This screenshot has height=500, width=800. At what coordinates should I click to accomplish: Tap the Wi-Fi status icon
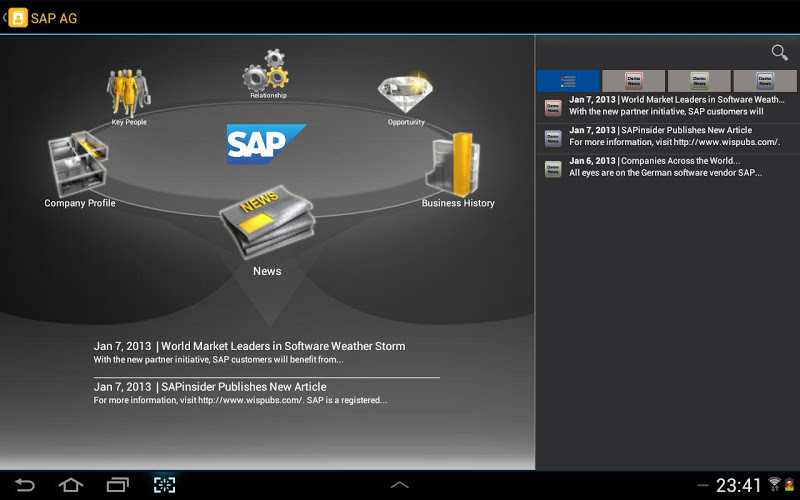click(x=774, y=484)
